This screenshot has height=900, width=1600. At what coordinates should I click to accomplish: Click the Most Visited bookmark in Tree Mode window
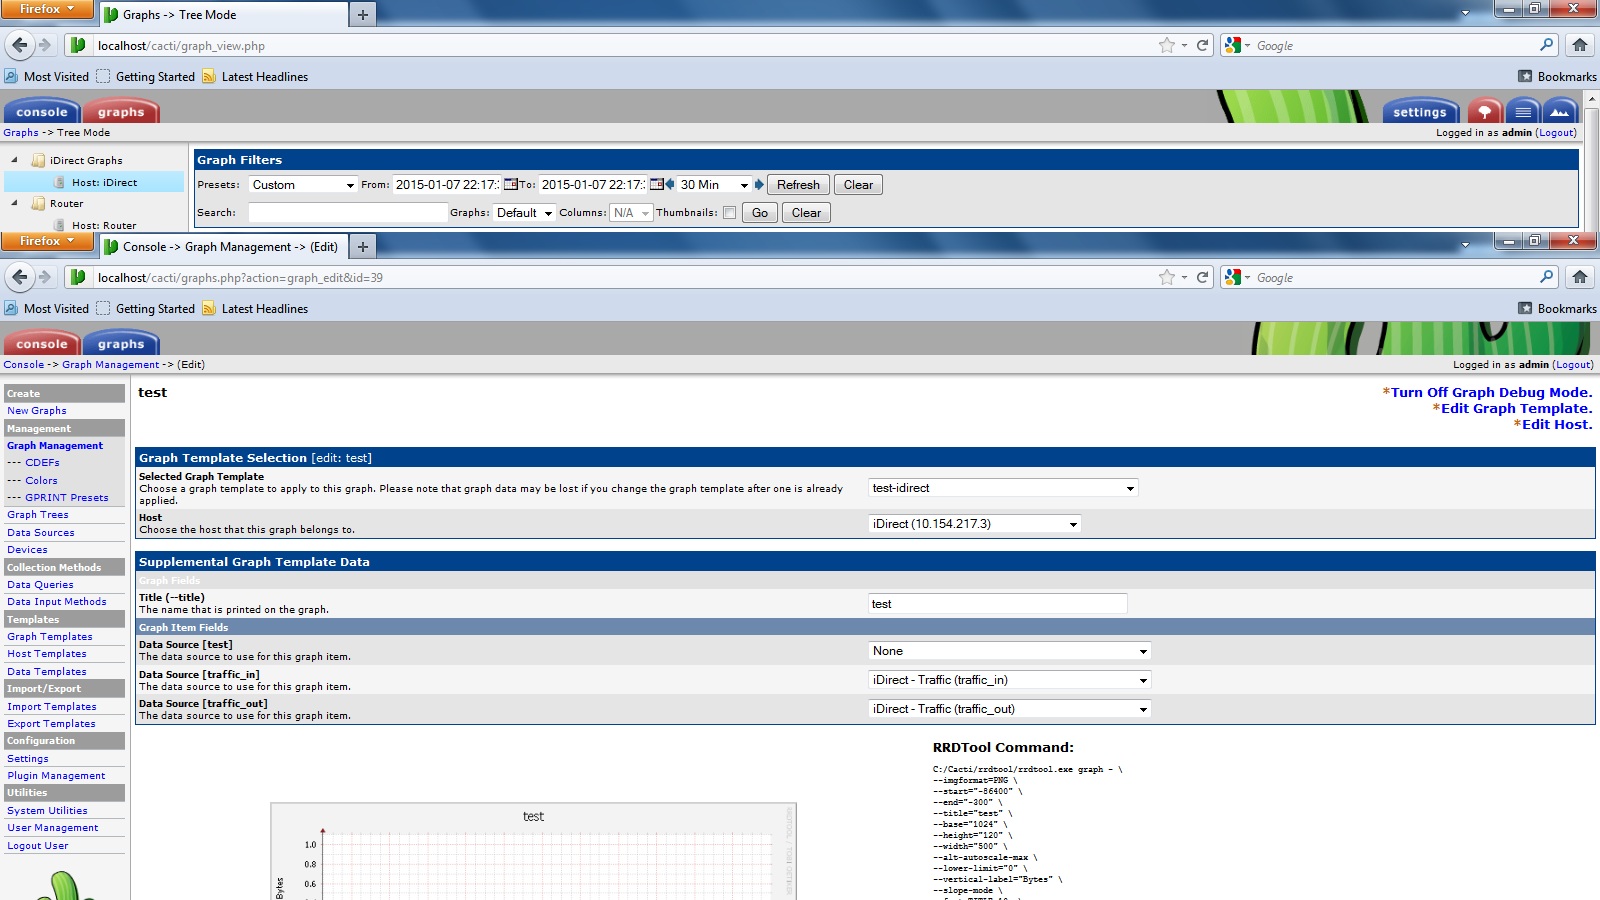[47, 76]
